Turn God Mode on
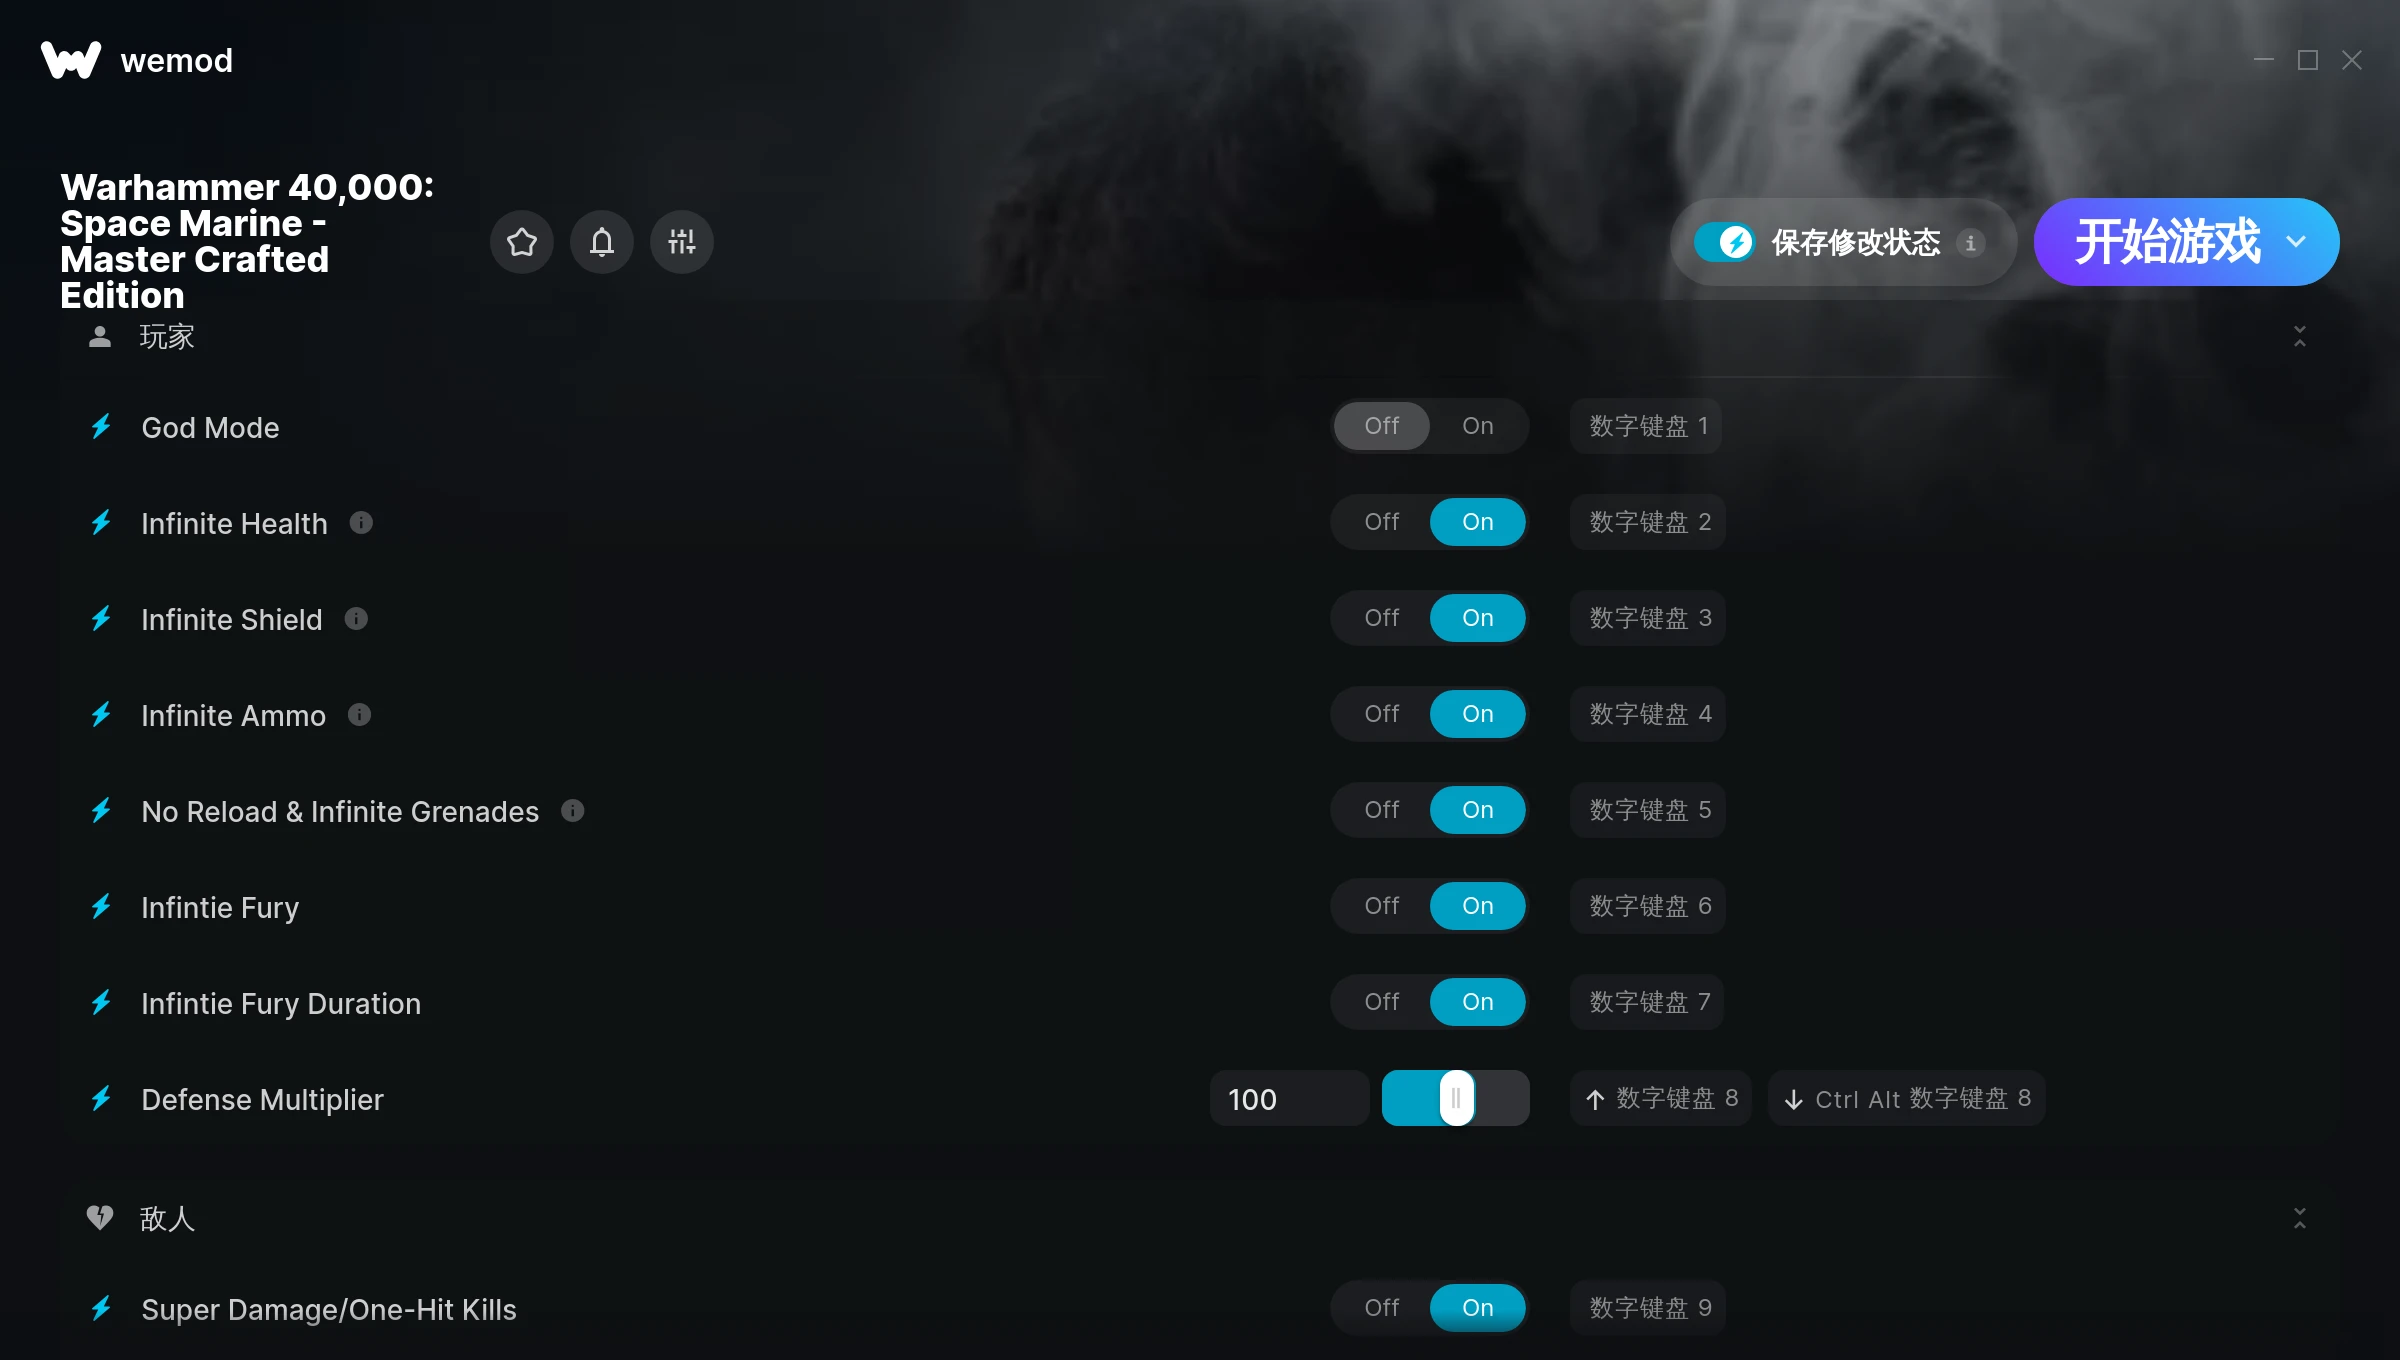 pos(1477,426)
